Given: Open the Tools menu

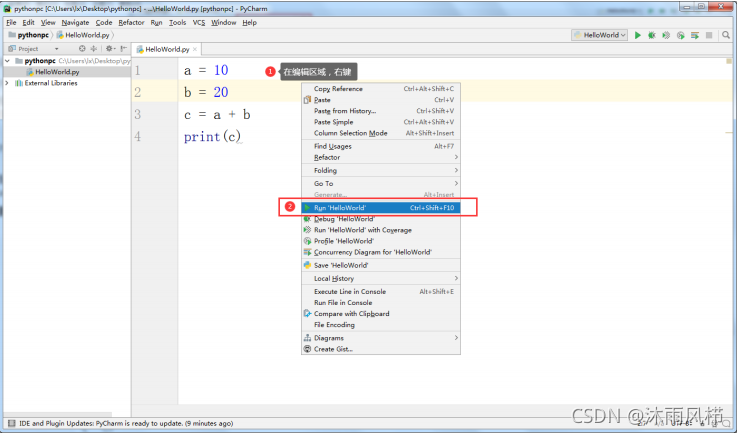Looking at the screenshot, I should coord(177,23).
